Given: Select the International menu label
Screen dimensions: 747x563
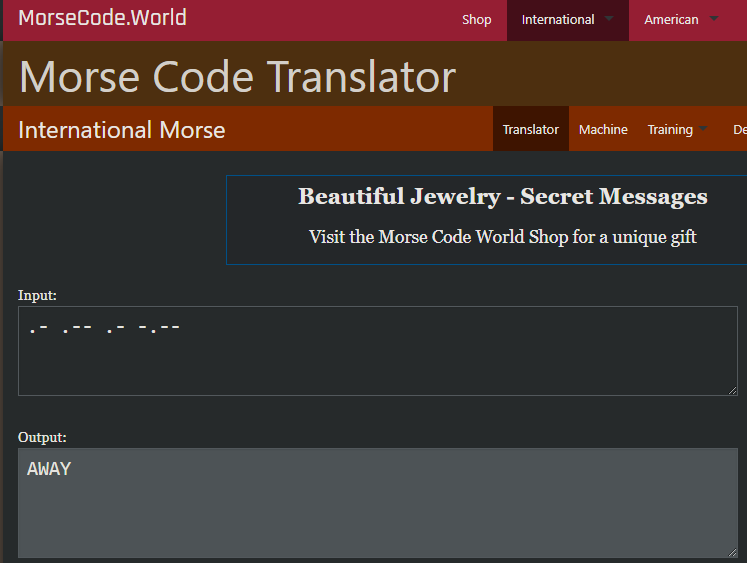Looking at the screenshot, I should [557, 20].
